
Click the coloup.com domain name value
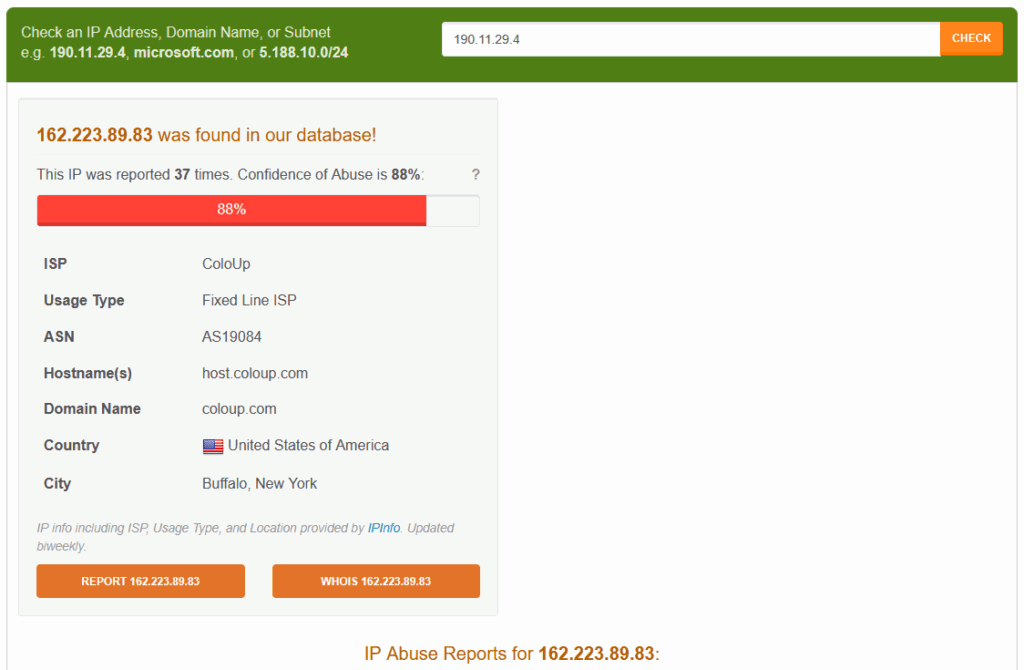tap(239, 409)
